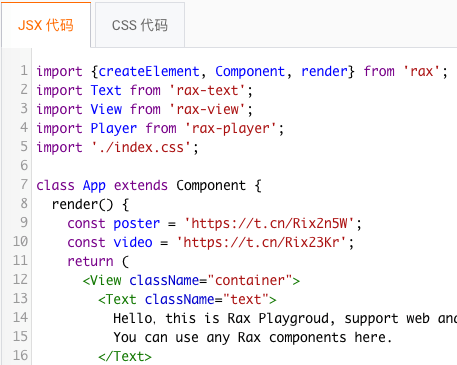457x365 pixels.
Task: Select line number 7 in gutter
Action: click(24, 184)
